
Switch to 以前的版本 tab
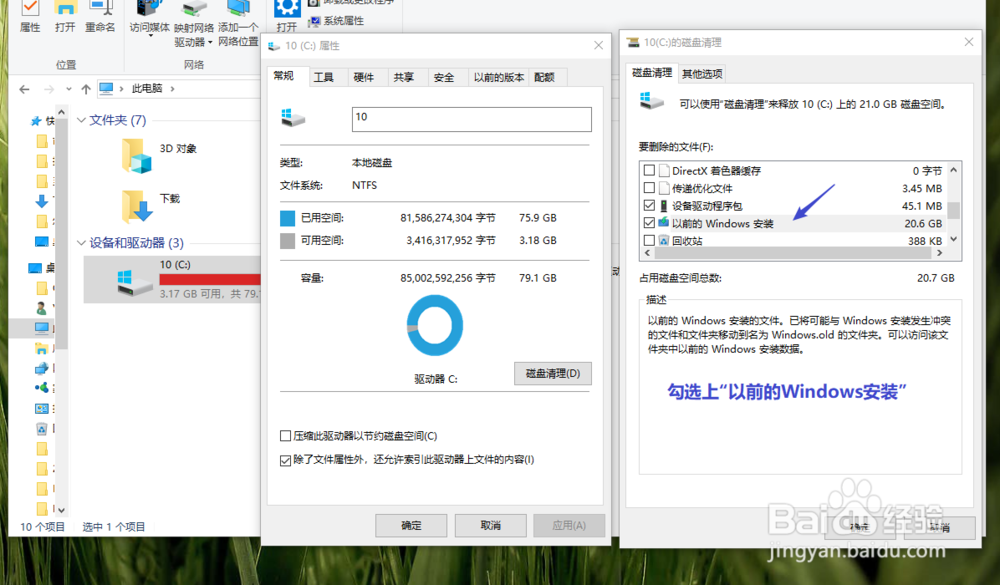pyautogui.click(x=499, y=77)
